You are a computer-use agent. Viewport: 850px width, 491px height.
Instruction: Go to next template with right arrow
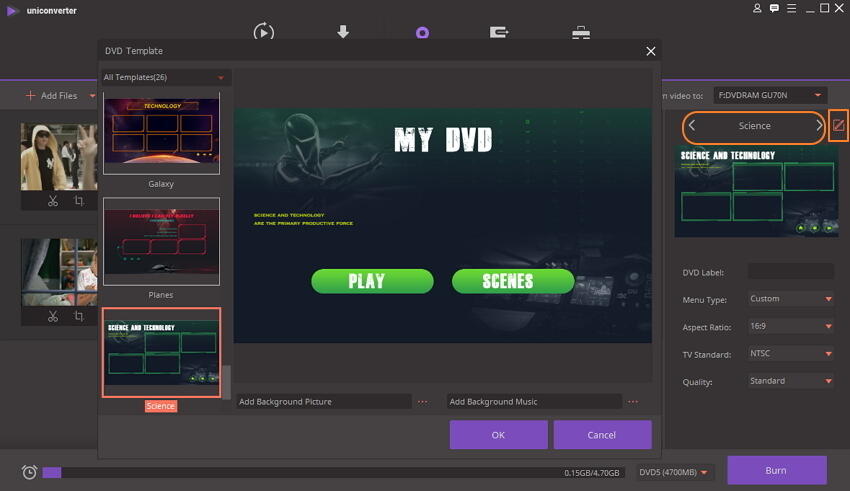pyautogui.click(x=819, y=126)
